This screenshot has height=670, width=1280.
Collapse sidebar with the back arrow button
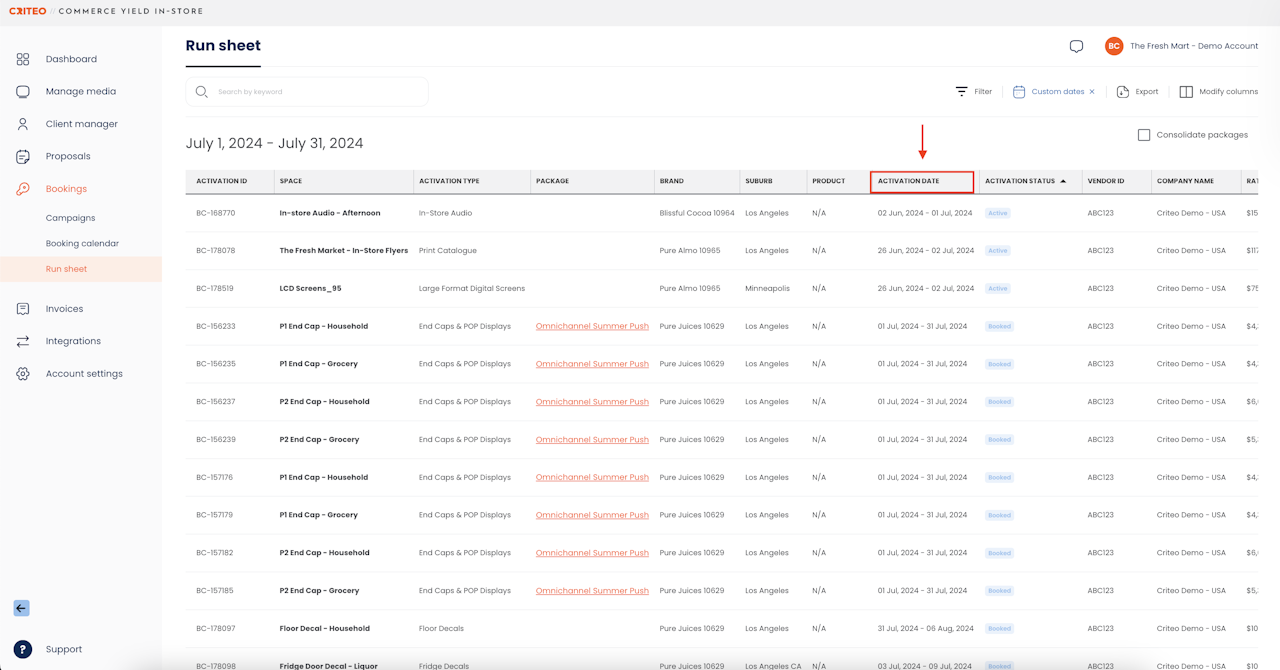(21, 608)
